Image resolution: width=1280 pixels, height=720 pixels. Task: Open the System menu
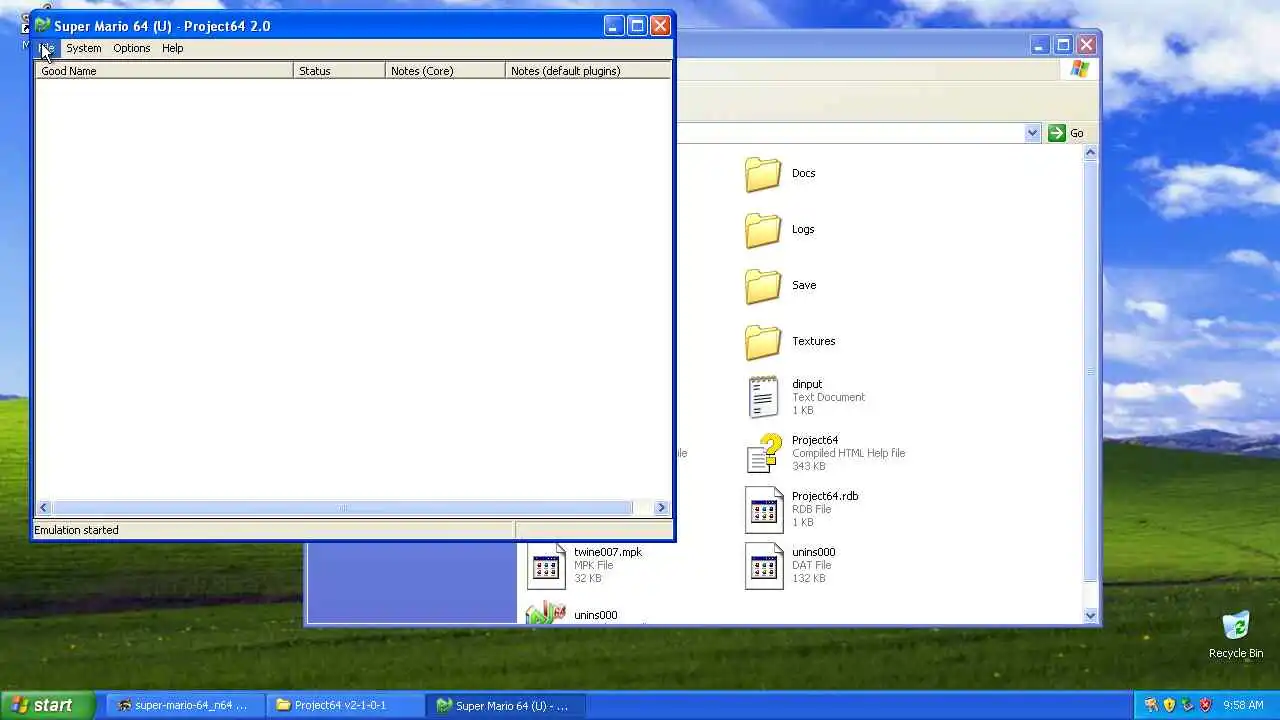(84, 48)
